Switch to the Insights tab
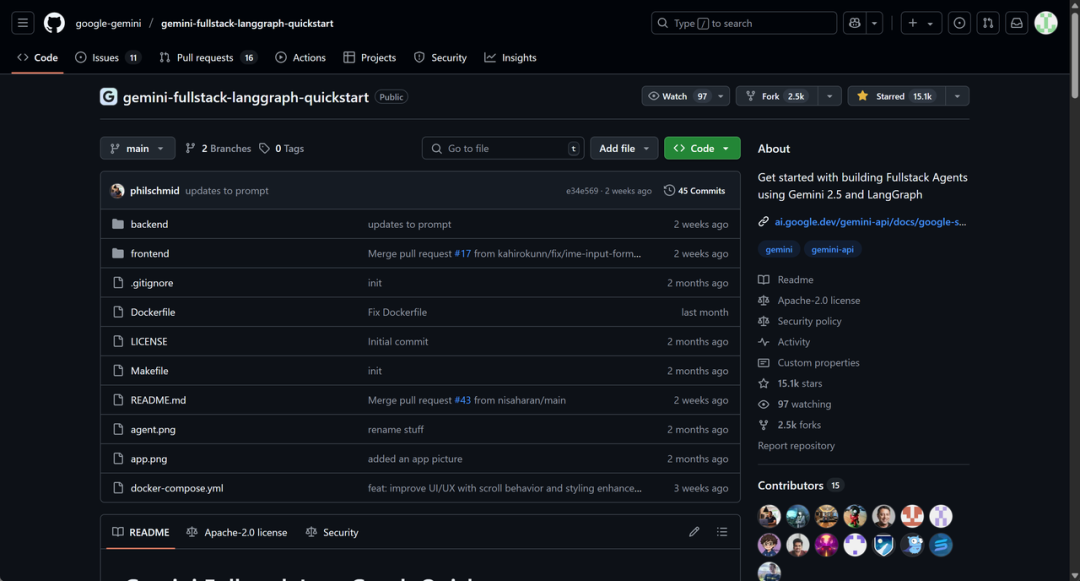Viewport: 1080px width, 581px height. 510,58
